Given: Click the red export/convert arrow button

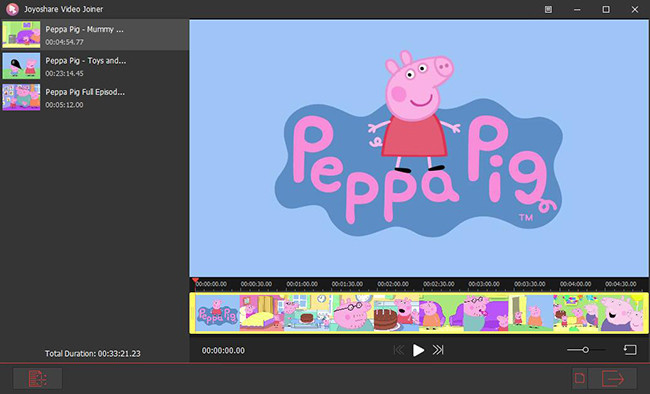Looking at the screenshot, I should [x=613, y=379].
